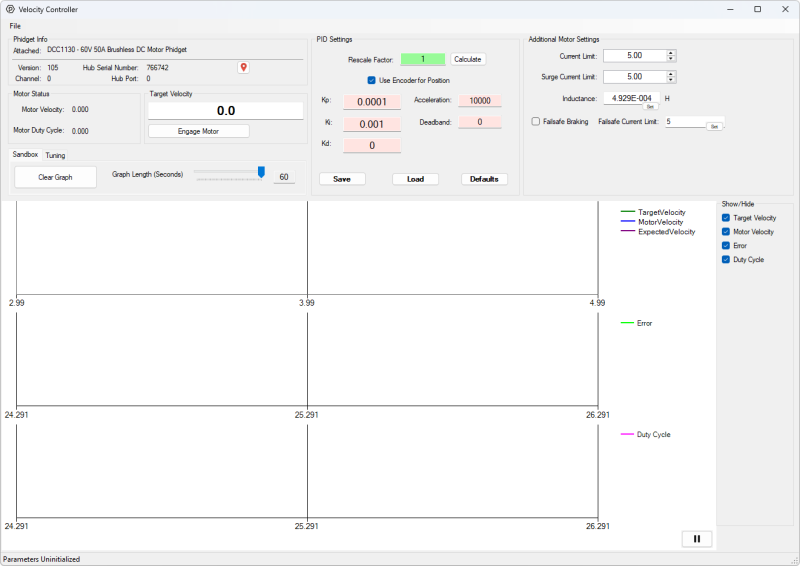
Task: Click the Engage Motor button
Action: click(198, 131)
